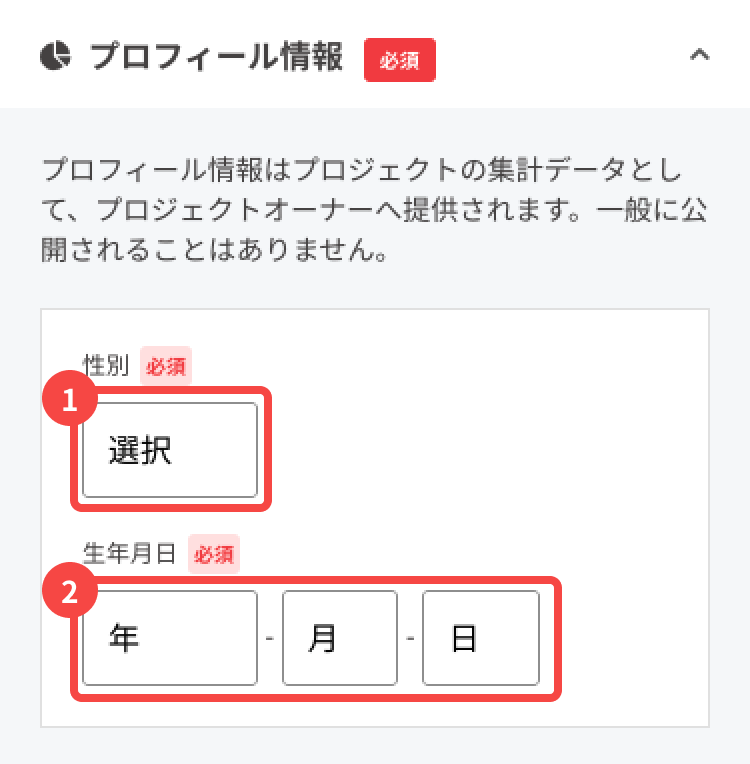Click the dash between 年 and 月

[270, 638]
